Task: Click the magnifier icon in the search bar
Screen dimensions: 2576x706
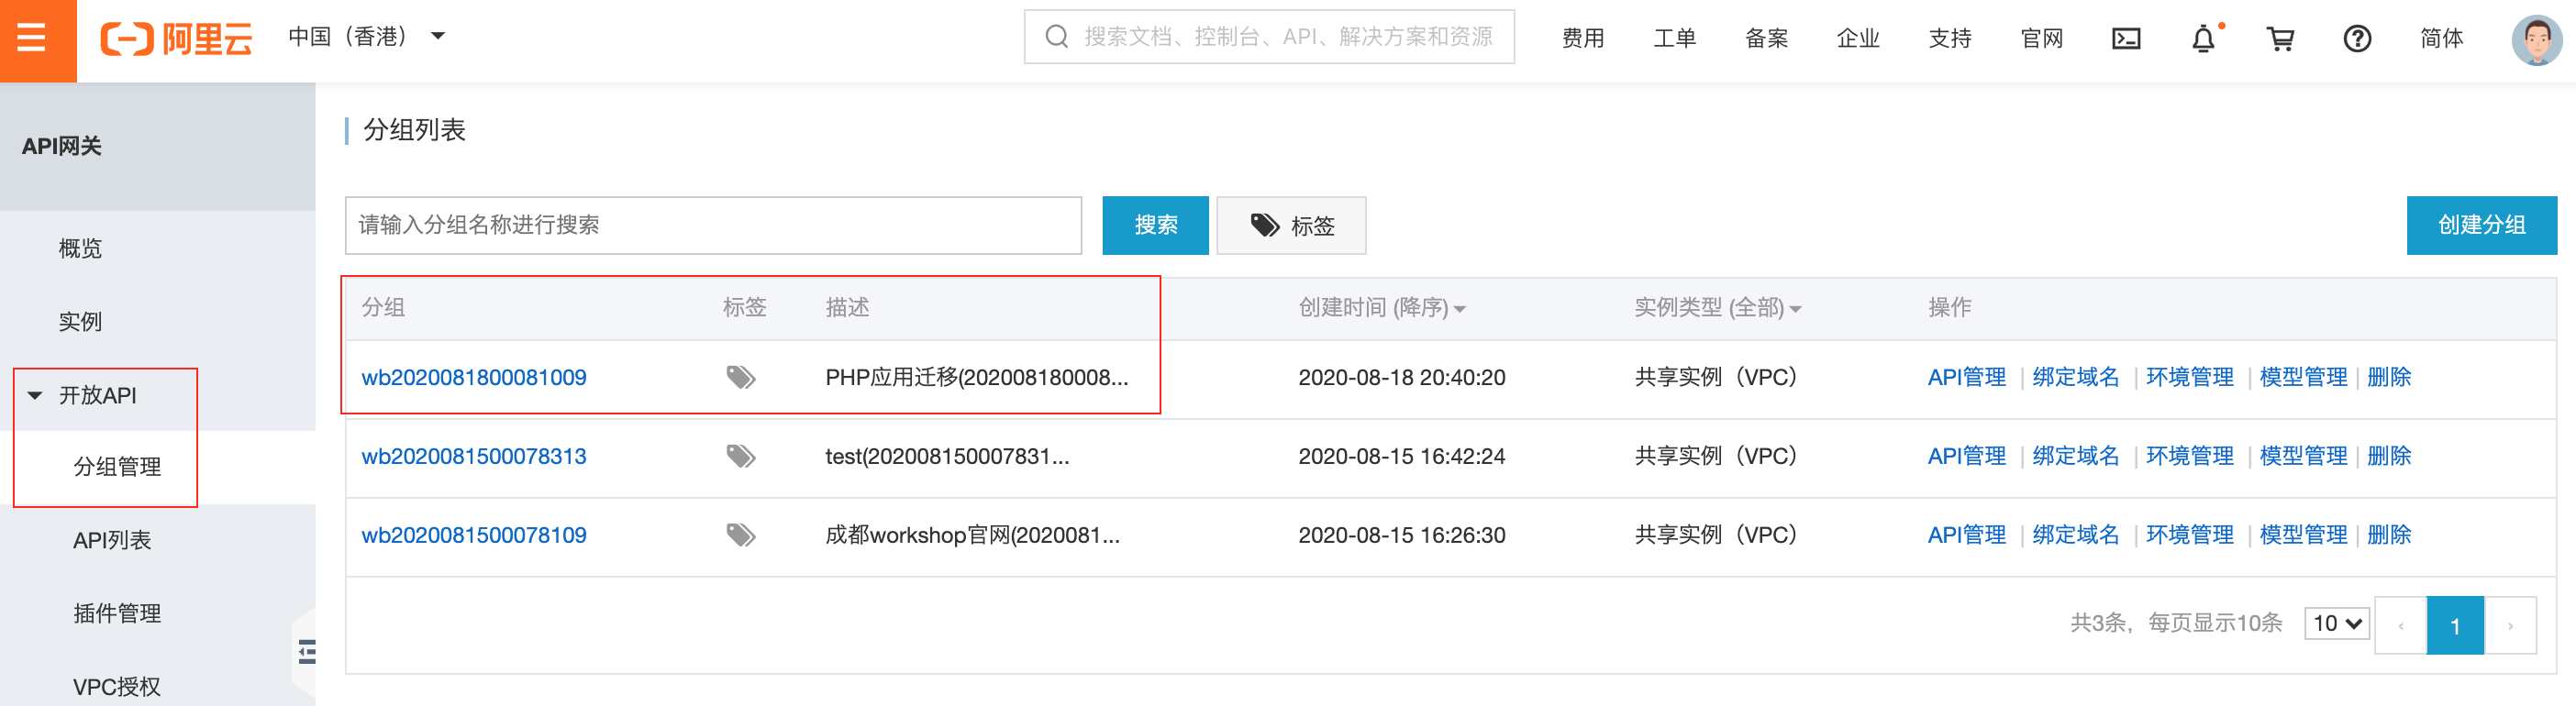Action: point(1056,37)
